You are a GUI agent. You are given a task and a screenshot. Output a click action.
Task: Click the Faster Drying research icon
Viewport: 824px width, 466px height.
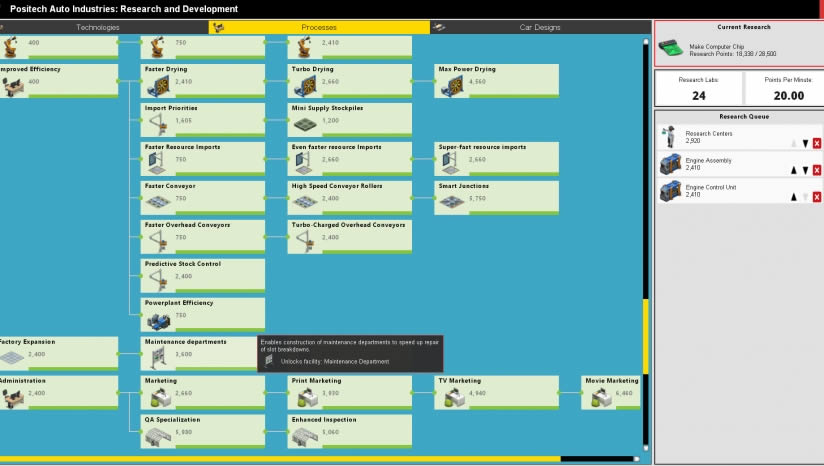click(x=156, y=82)
